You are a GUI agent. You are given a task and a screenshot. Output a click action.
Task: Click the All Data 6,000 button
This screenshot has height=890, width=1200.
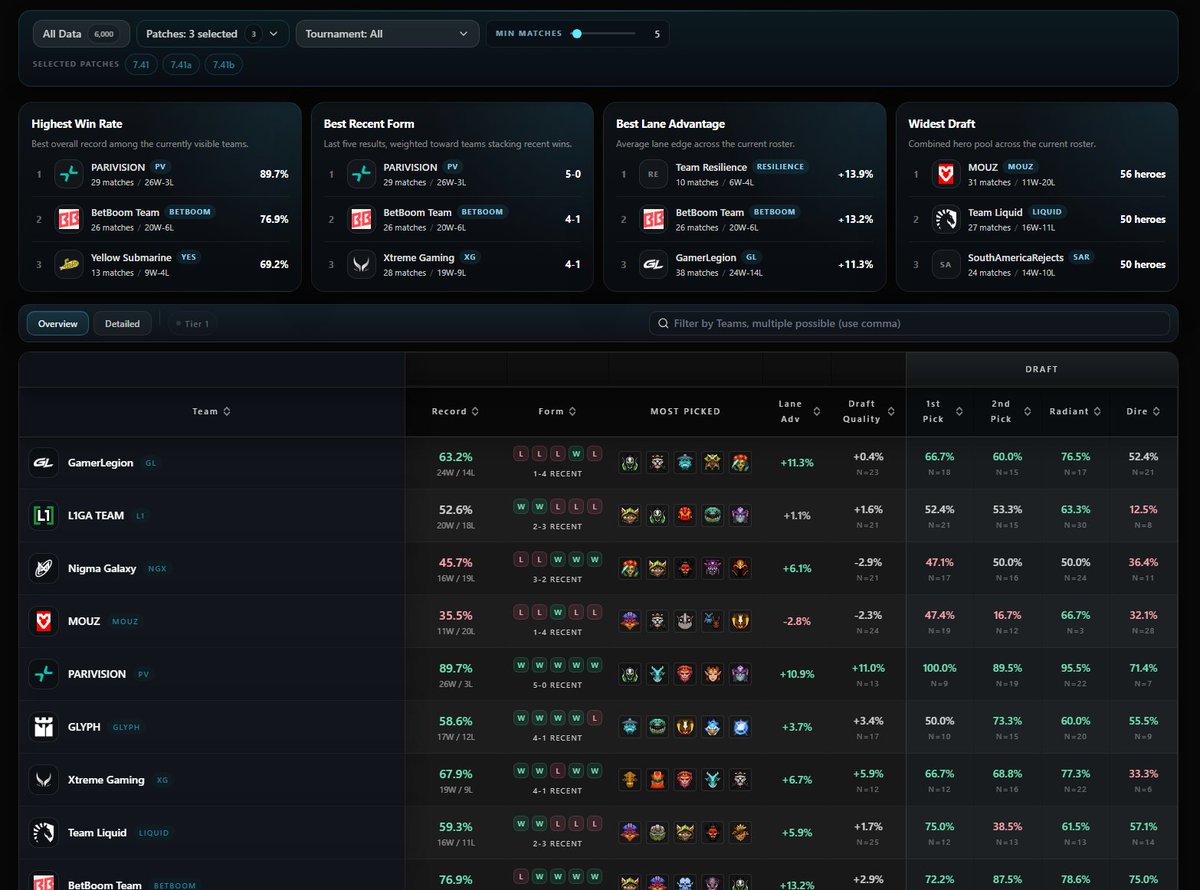(80, 34)
